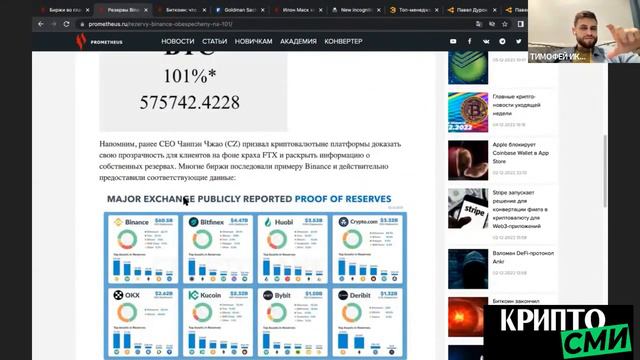Click the eye-crossed tracking icon in address bar
640x360 pixels.
(492, 24)
